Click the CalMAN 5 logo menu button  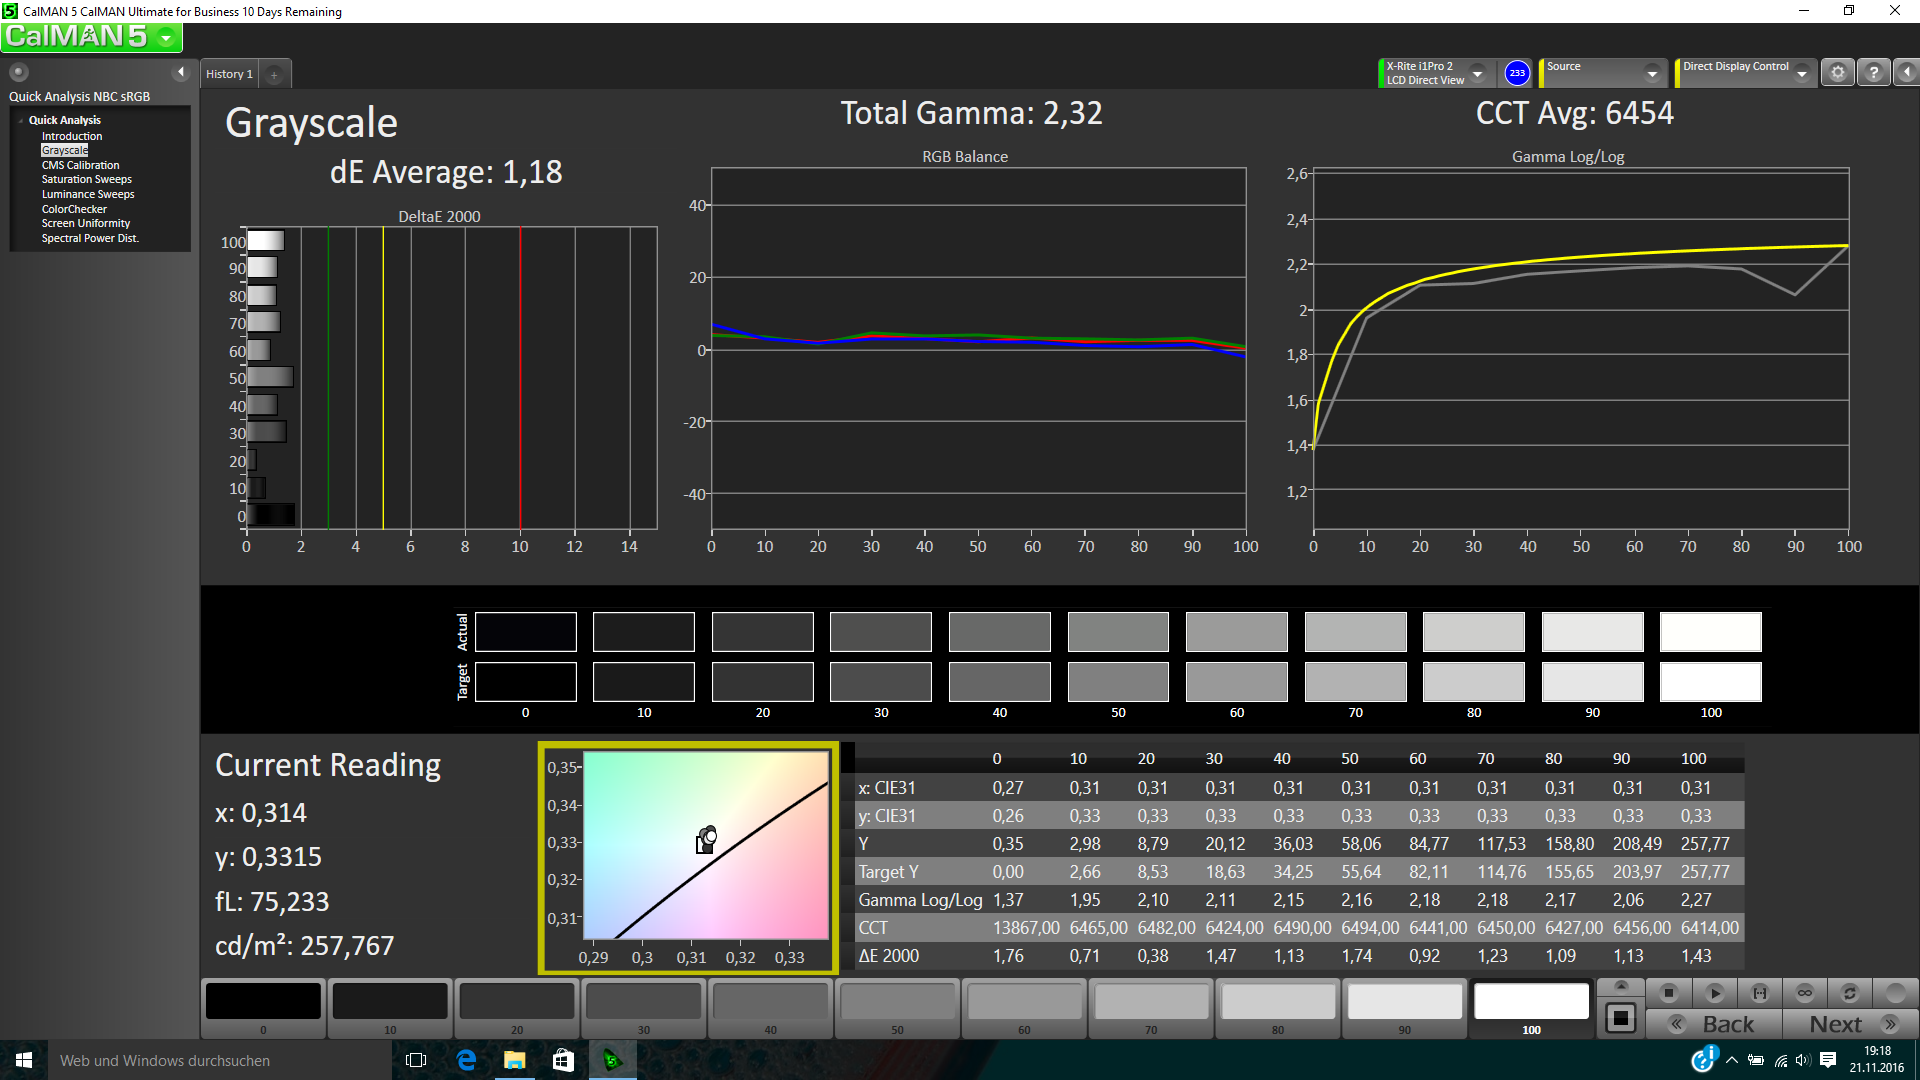(x=91, y=37)
